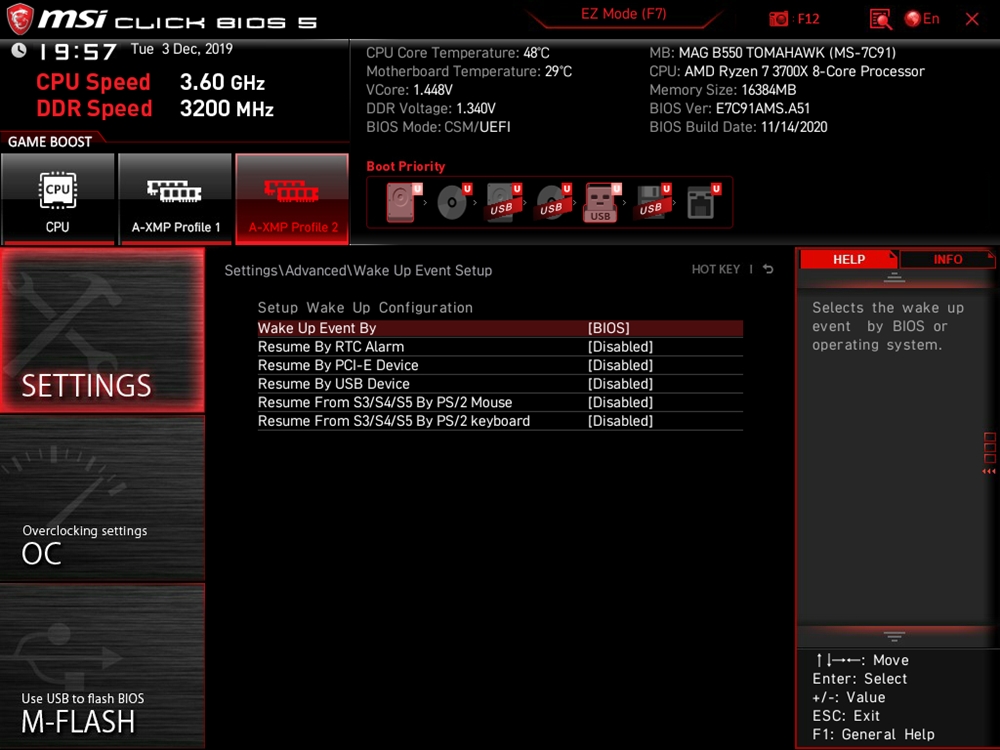Viewport: 1000px width, 750px height.
Task: Select the USB CD/DVD boot device icon
Action: [x=554, y=202]
